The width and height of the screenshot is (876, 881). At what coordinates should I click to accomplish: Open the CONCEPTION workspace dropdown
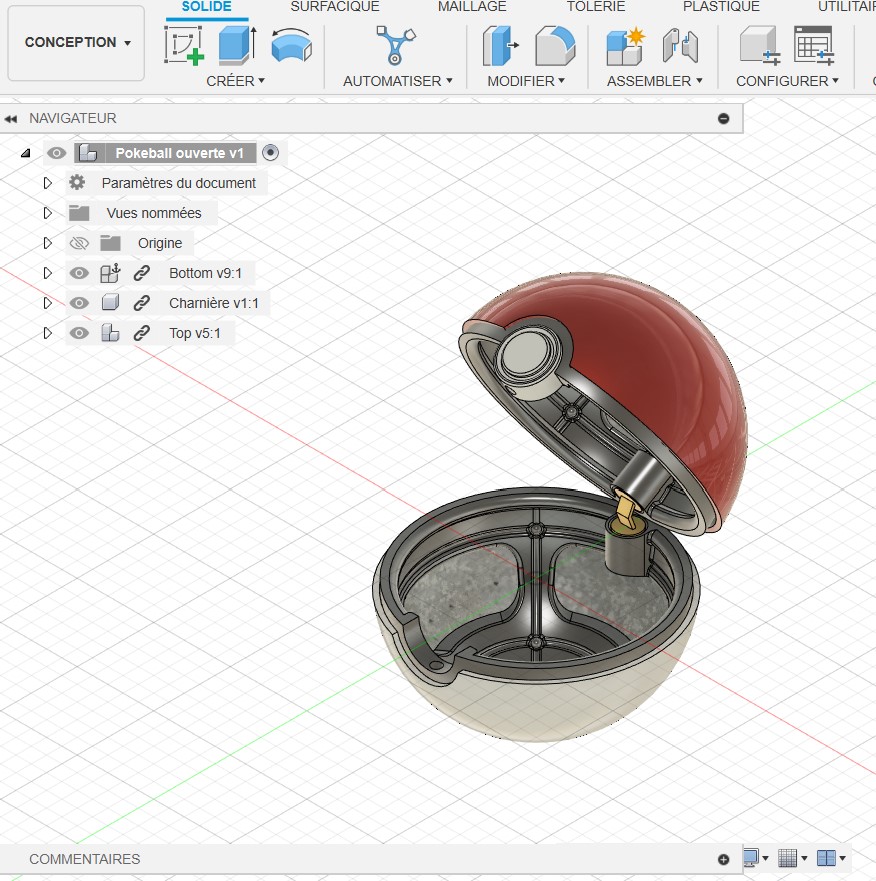[77, 43]
